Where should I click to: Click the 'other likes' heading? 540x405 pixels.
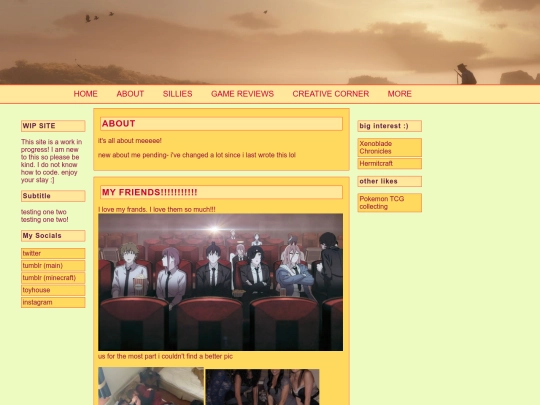(390, 181)
